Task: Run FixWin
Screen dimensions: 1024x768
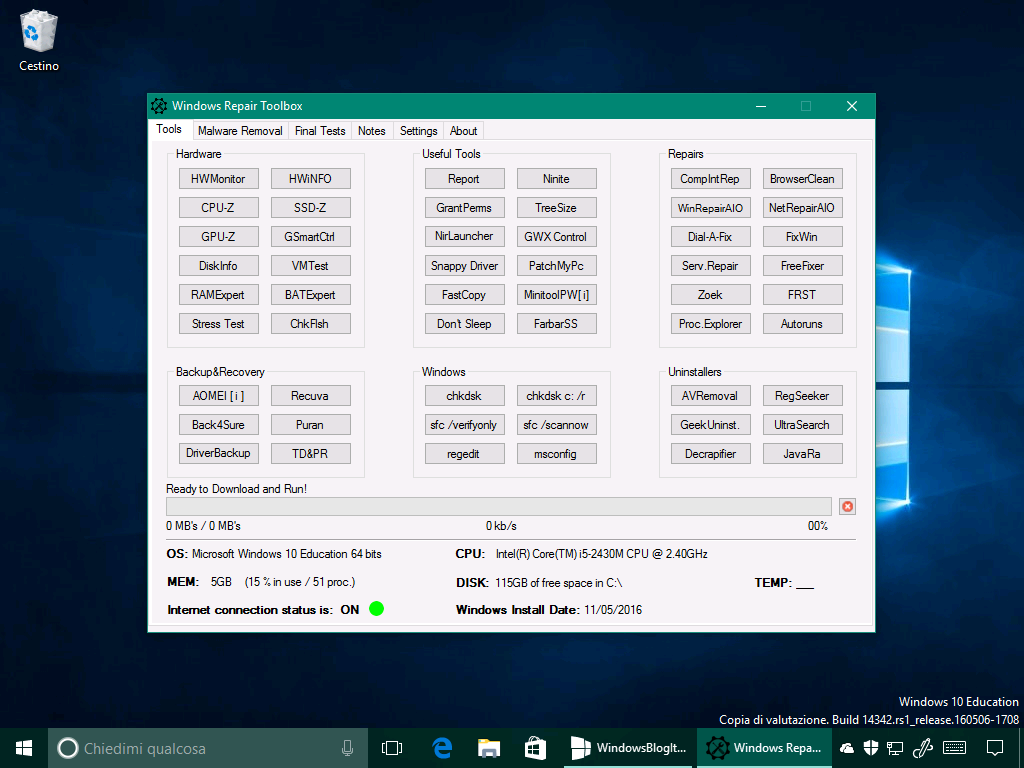Action: 803,237
